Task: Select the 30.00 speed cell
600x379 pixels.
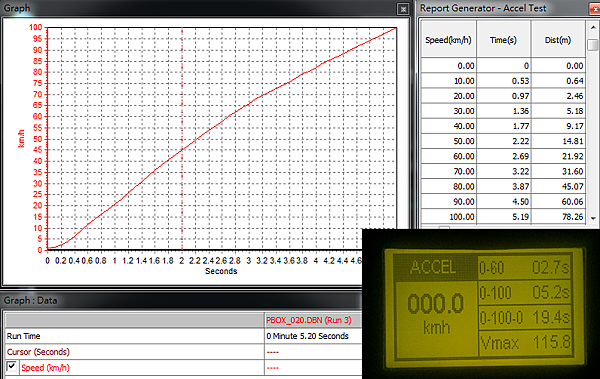Action: (448, 111)
